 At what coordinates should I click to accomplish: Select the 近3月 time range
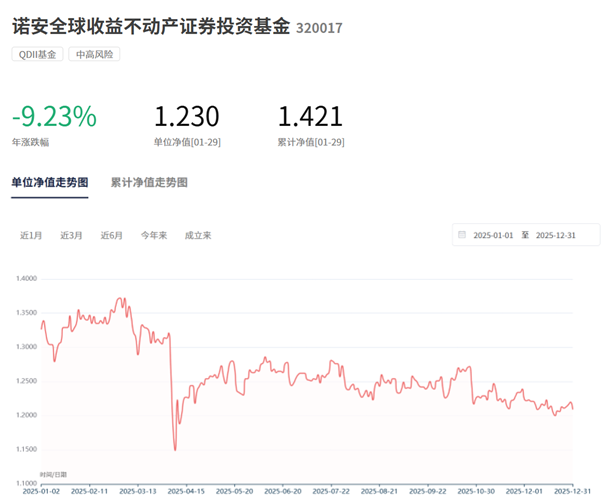(x=71, y=236)
